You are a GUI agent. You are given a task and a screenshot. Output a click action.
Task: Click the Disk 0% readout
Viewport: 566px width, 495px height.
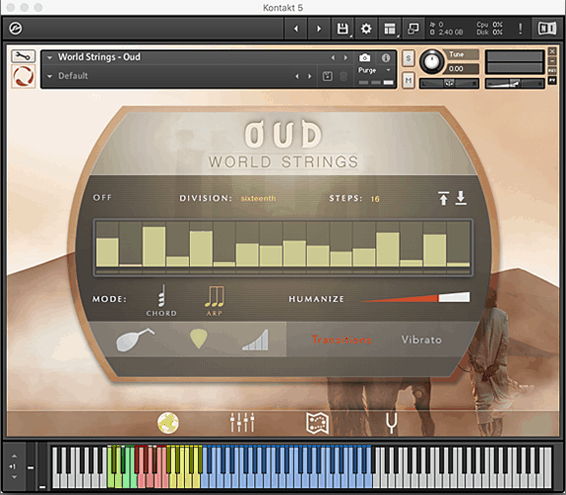489,32
